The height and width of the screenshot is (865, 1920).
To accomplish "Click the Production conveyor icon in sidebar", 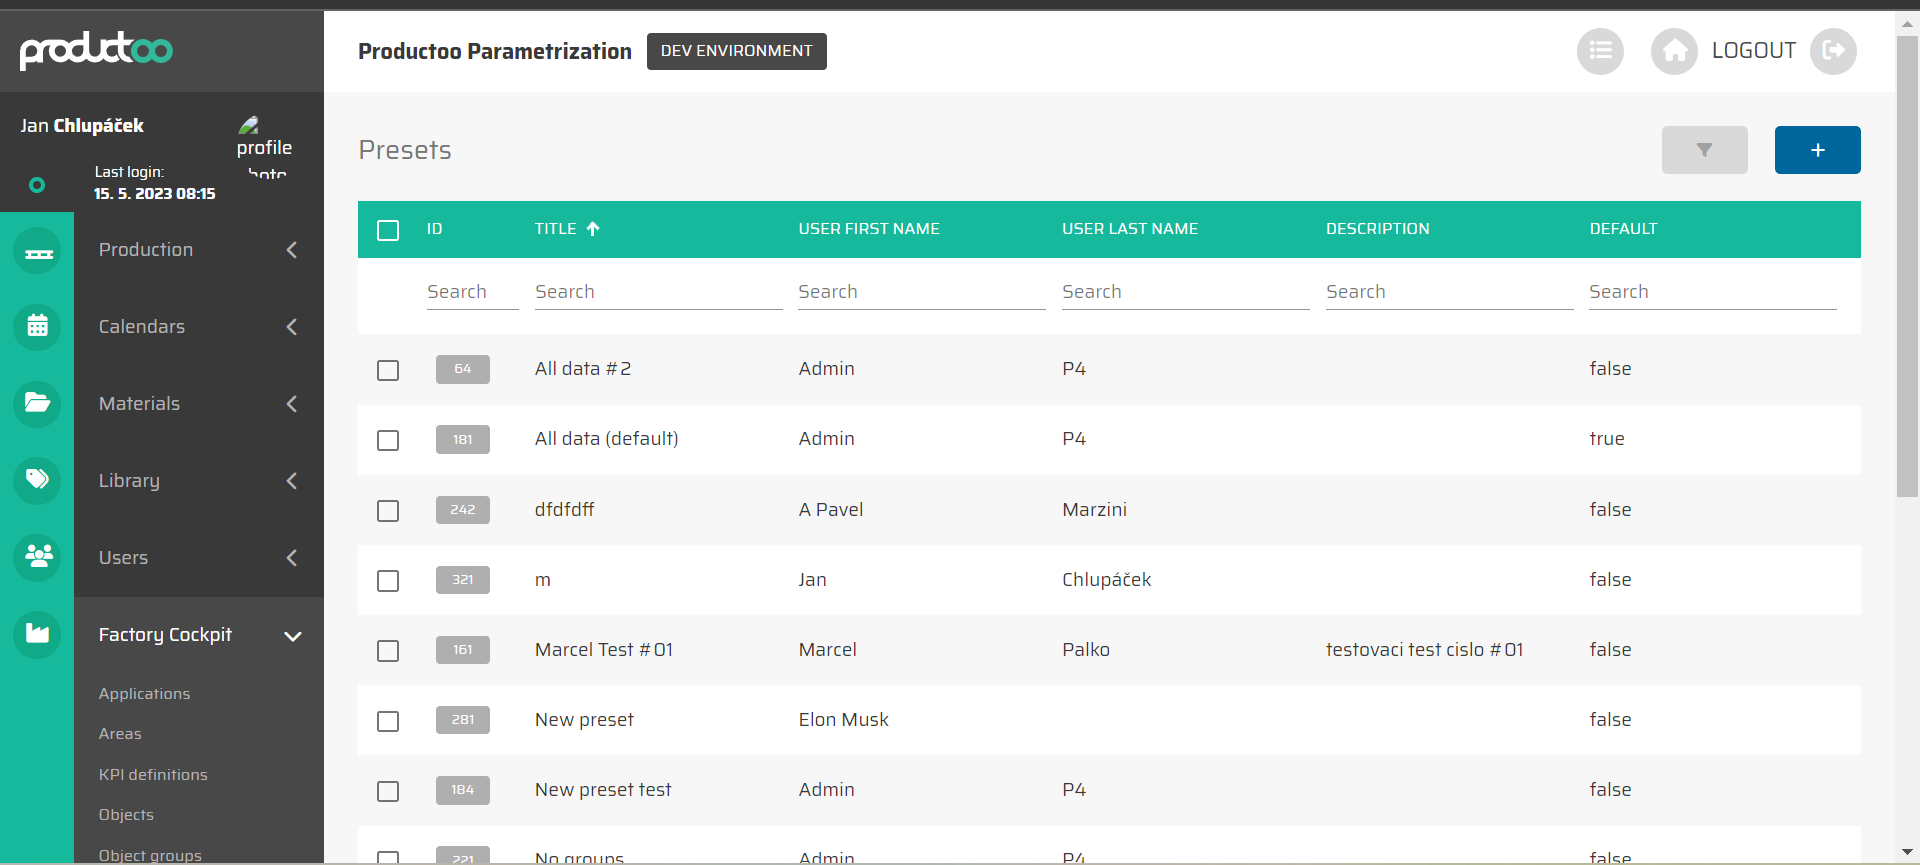I will click(38, 251).
